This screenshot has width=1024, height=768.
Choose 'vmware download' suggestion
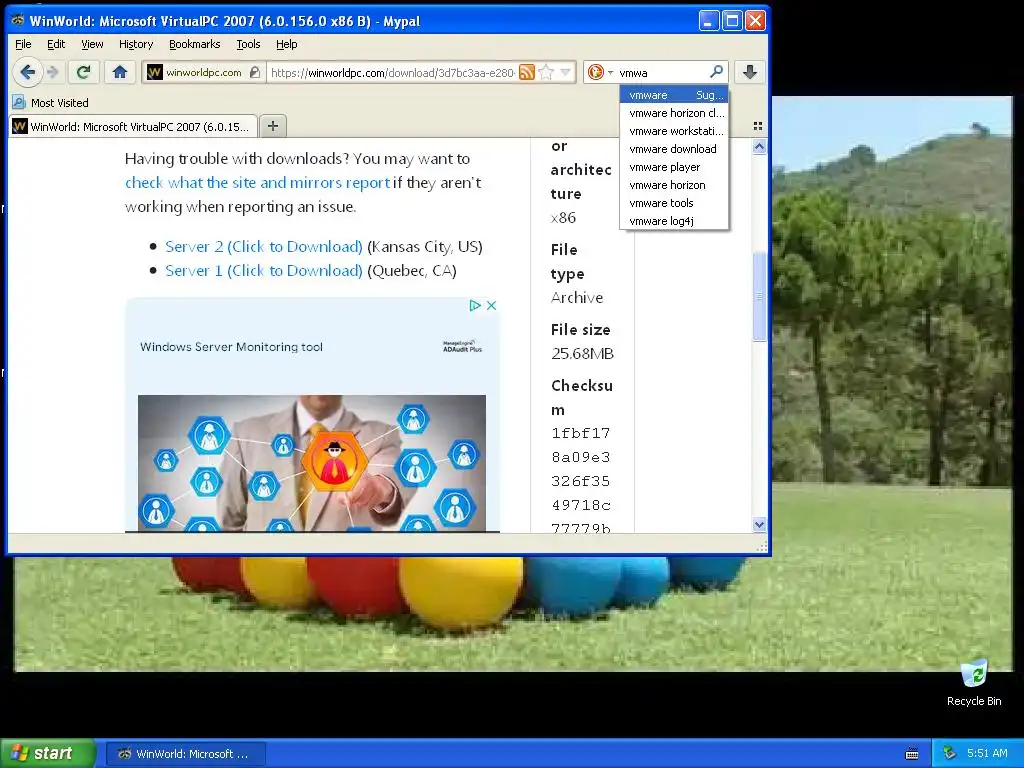[x=674, y=149]
